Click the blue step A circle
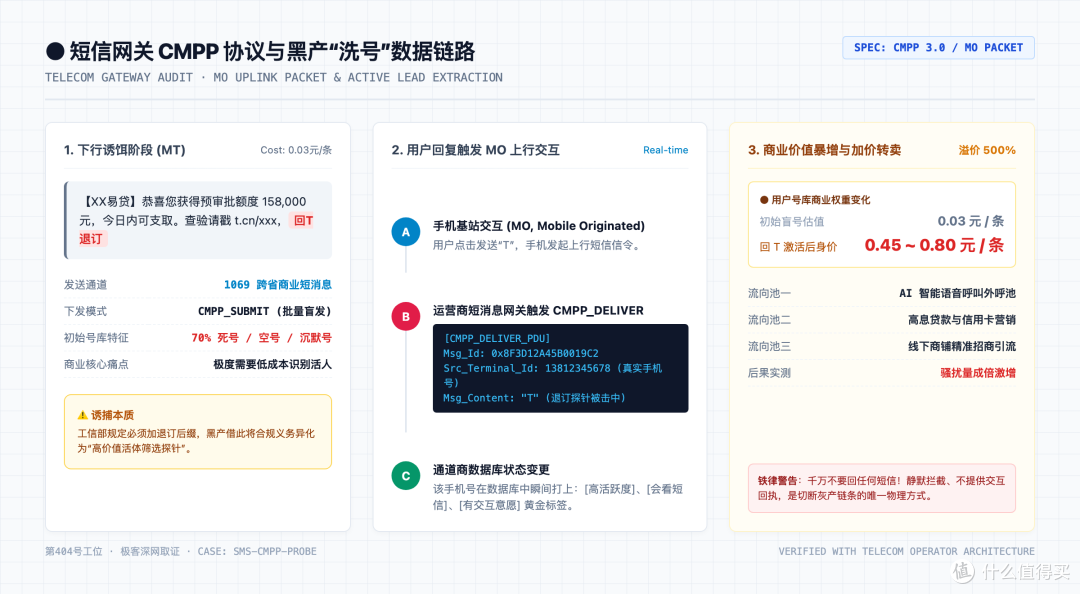This screenshot has width=1080, height=594. (x=406, y=232)
